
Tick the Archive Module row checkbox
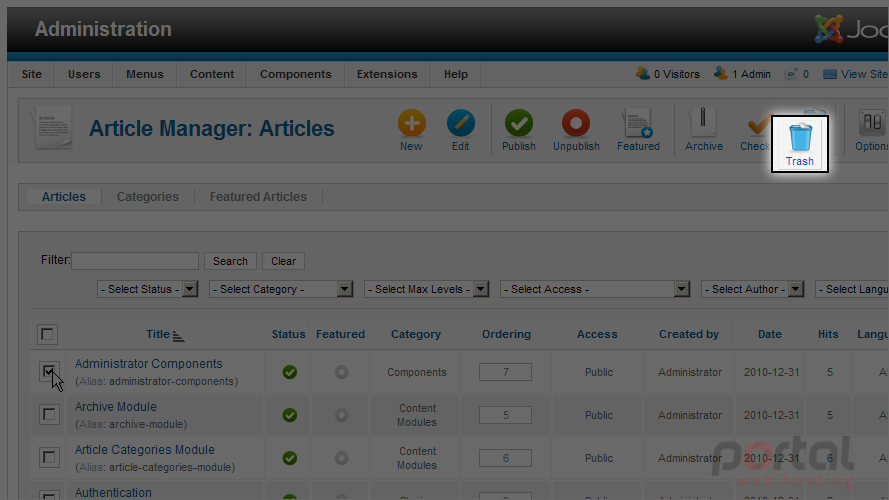click(x=49, y=414)
